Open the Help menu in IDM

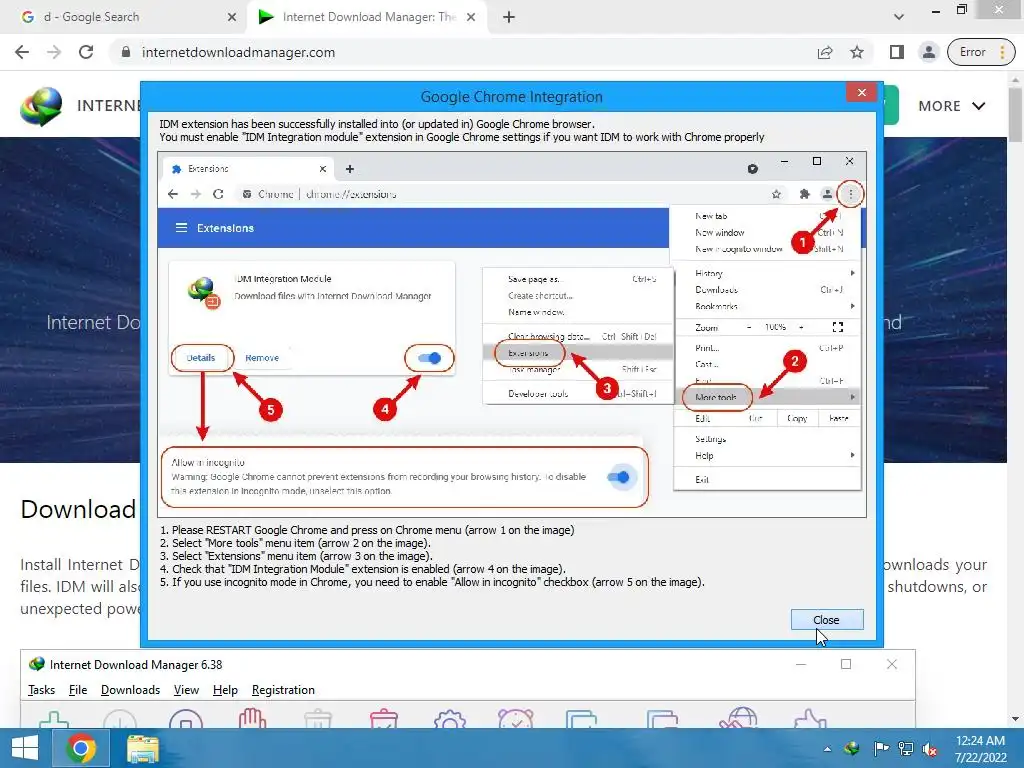[225, 690]
